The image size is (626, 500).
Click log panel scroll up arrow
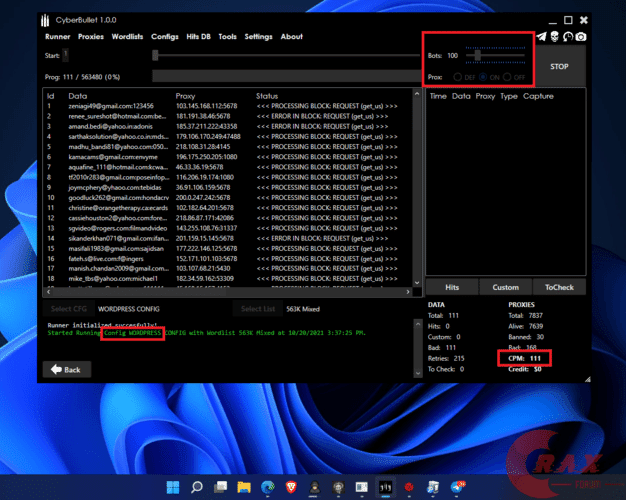point(418,324)
